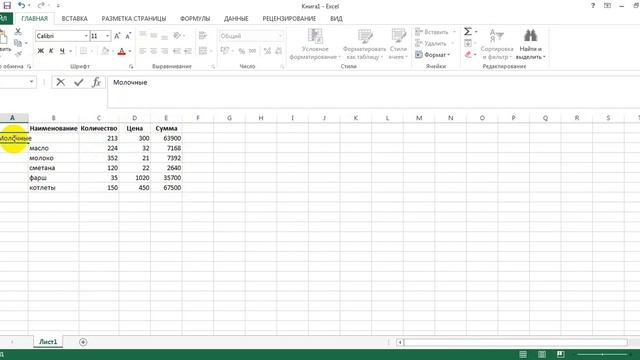
Task: Click the red font color A swatch
Action: (122, 51)
